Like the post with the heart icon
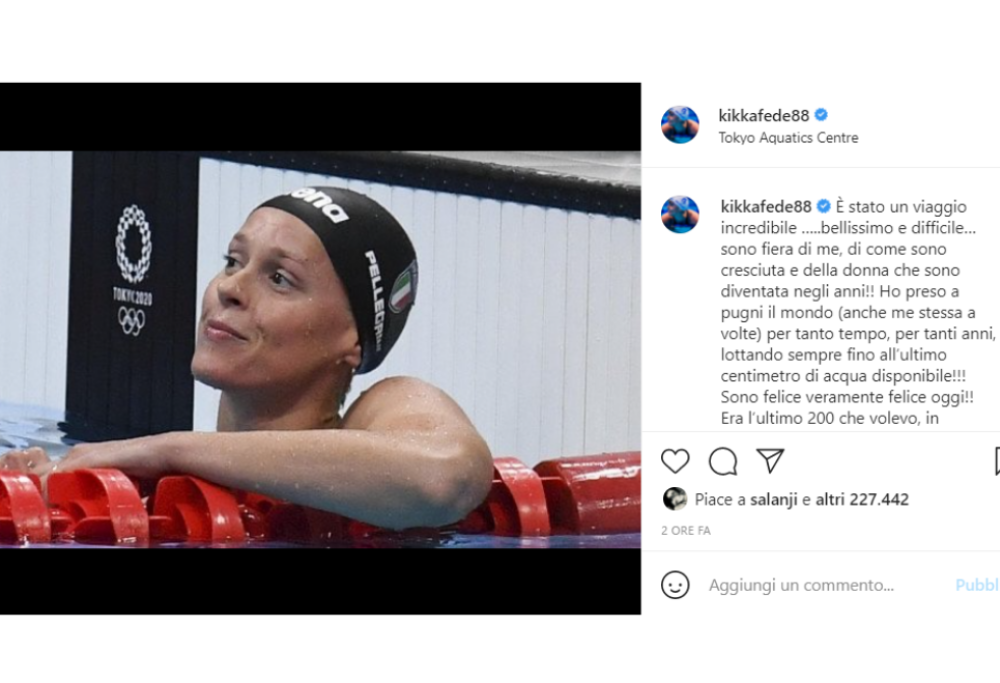 coord(675,461)
